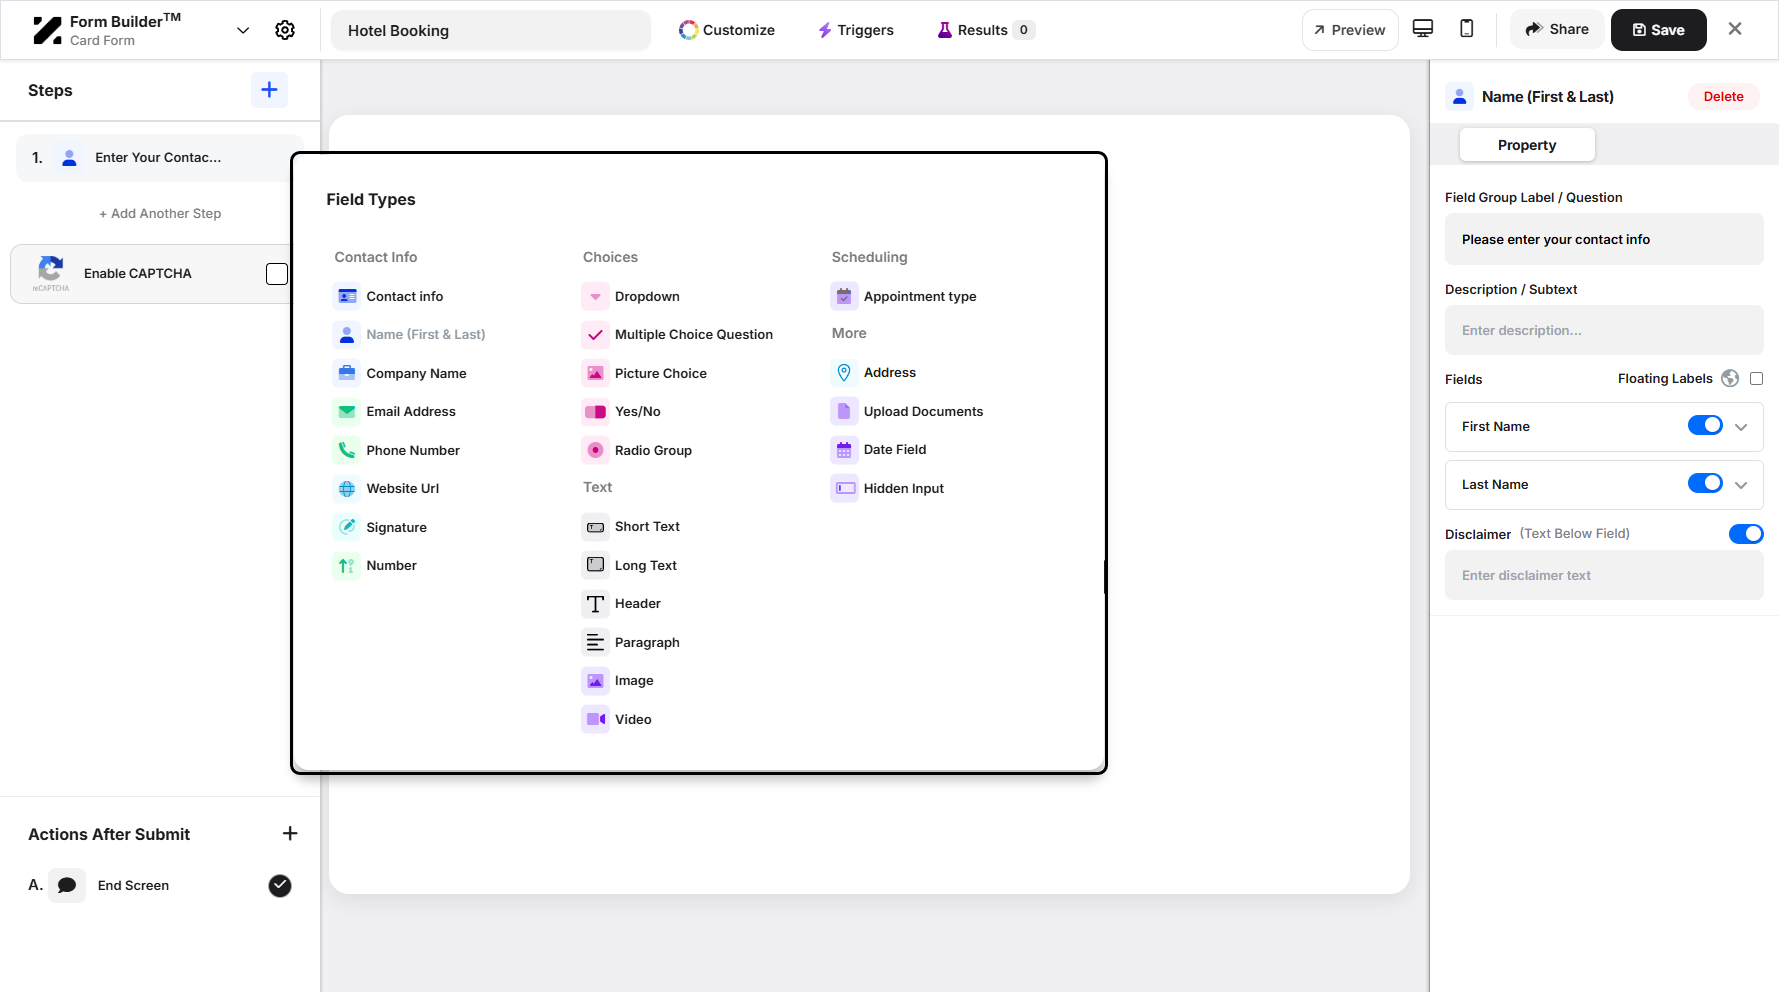1779x992 pixels.
Task: Open the Triggers tab
Action: 856,30
